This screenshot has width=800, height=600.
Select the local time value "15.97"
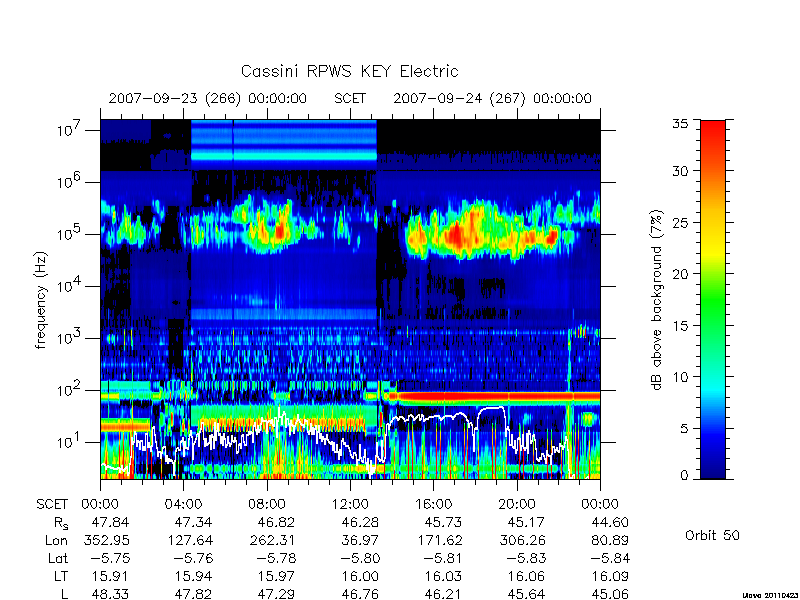276,577
